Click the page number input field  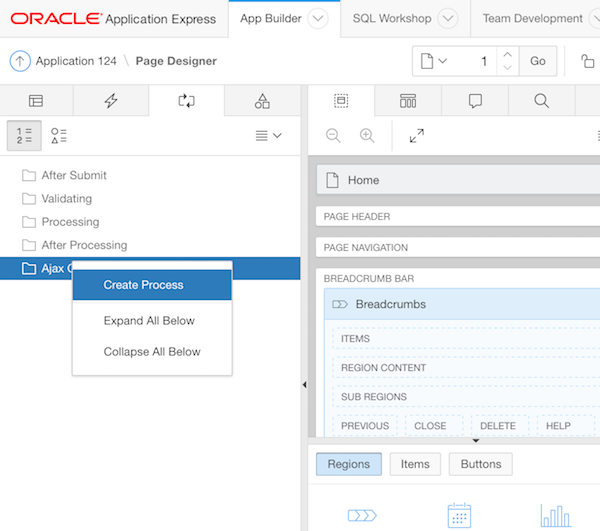click(x=472, y=61)
